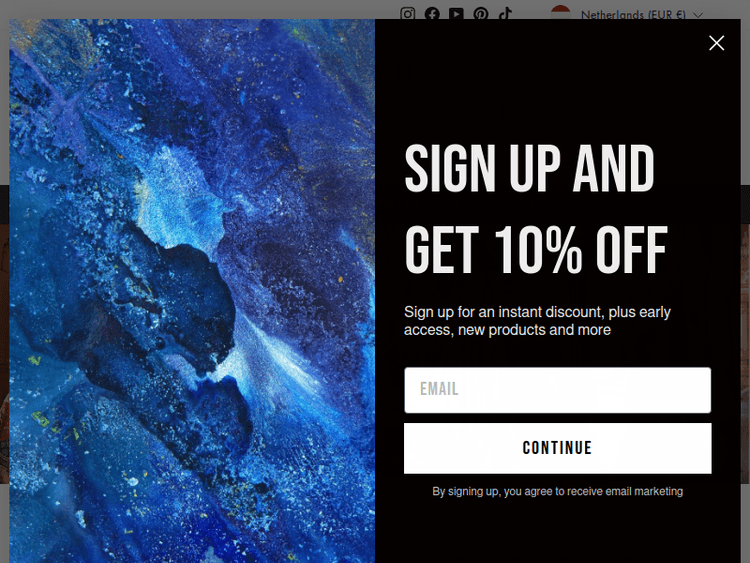Select the "SIGN UP AND" headline line

(529, 168)
